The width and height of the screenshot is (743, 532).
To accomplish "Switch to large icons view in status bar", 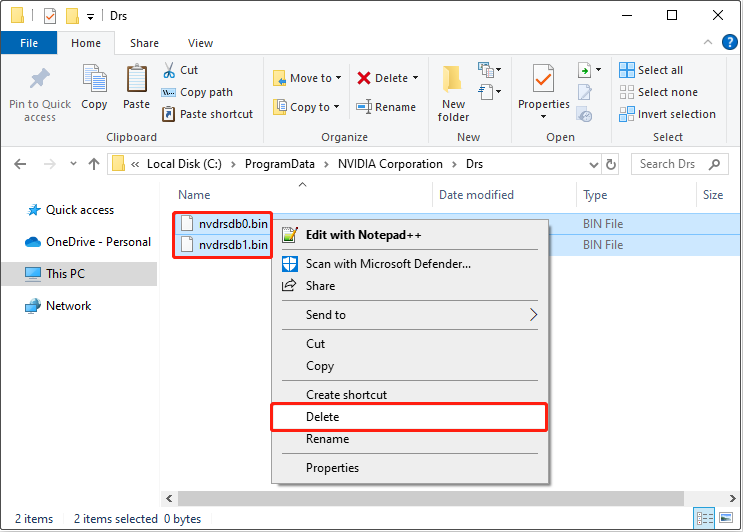I will [729, 519].
